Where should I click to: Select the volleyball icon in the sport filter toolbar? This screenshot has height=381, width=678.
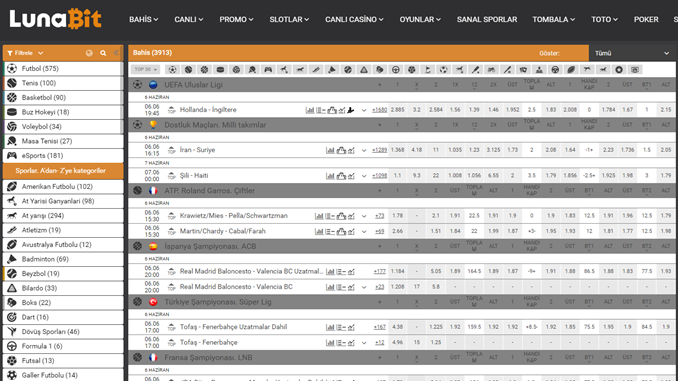click(x=236, y=69)
